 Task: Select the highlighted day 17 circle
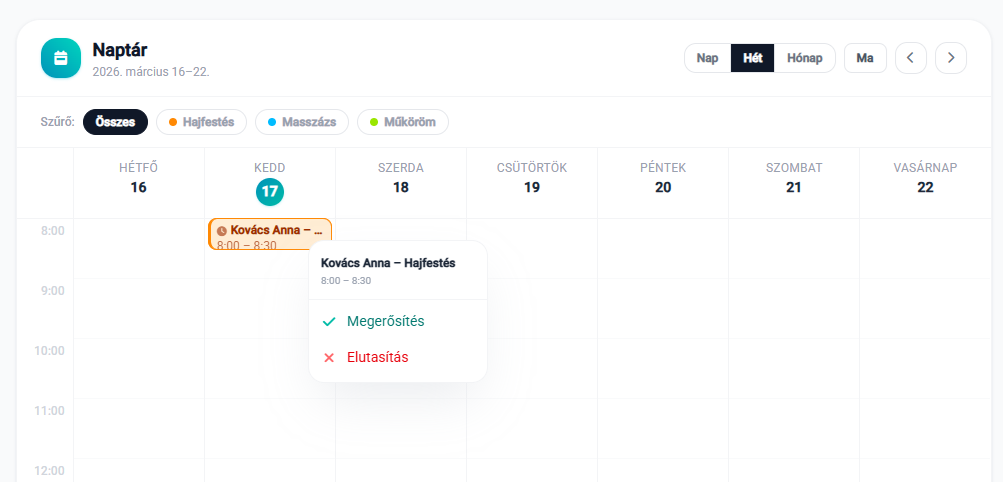(x=270, y=191)
